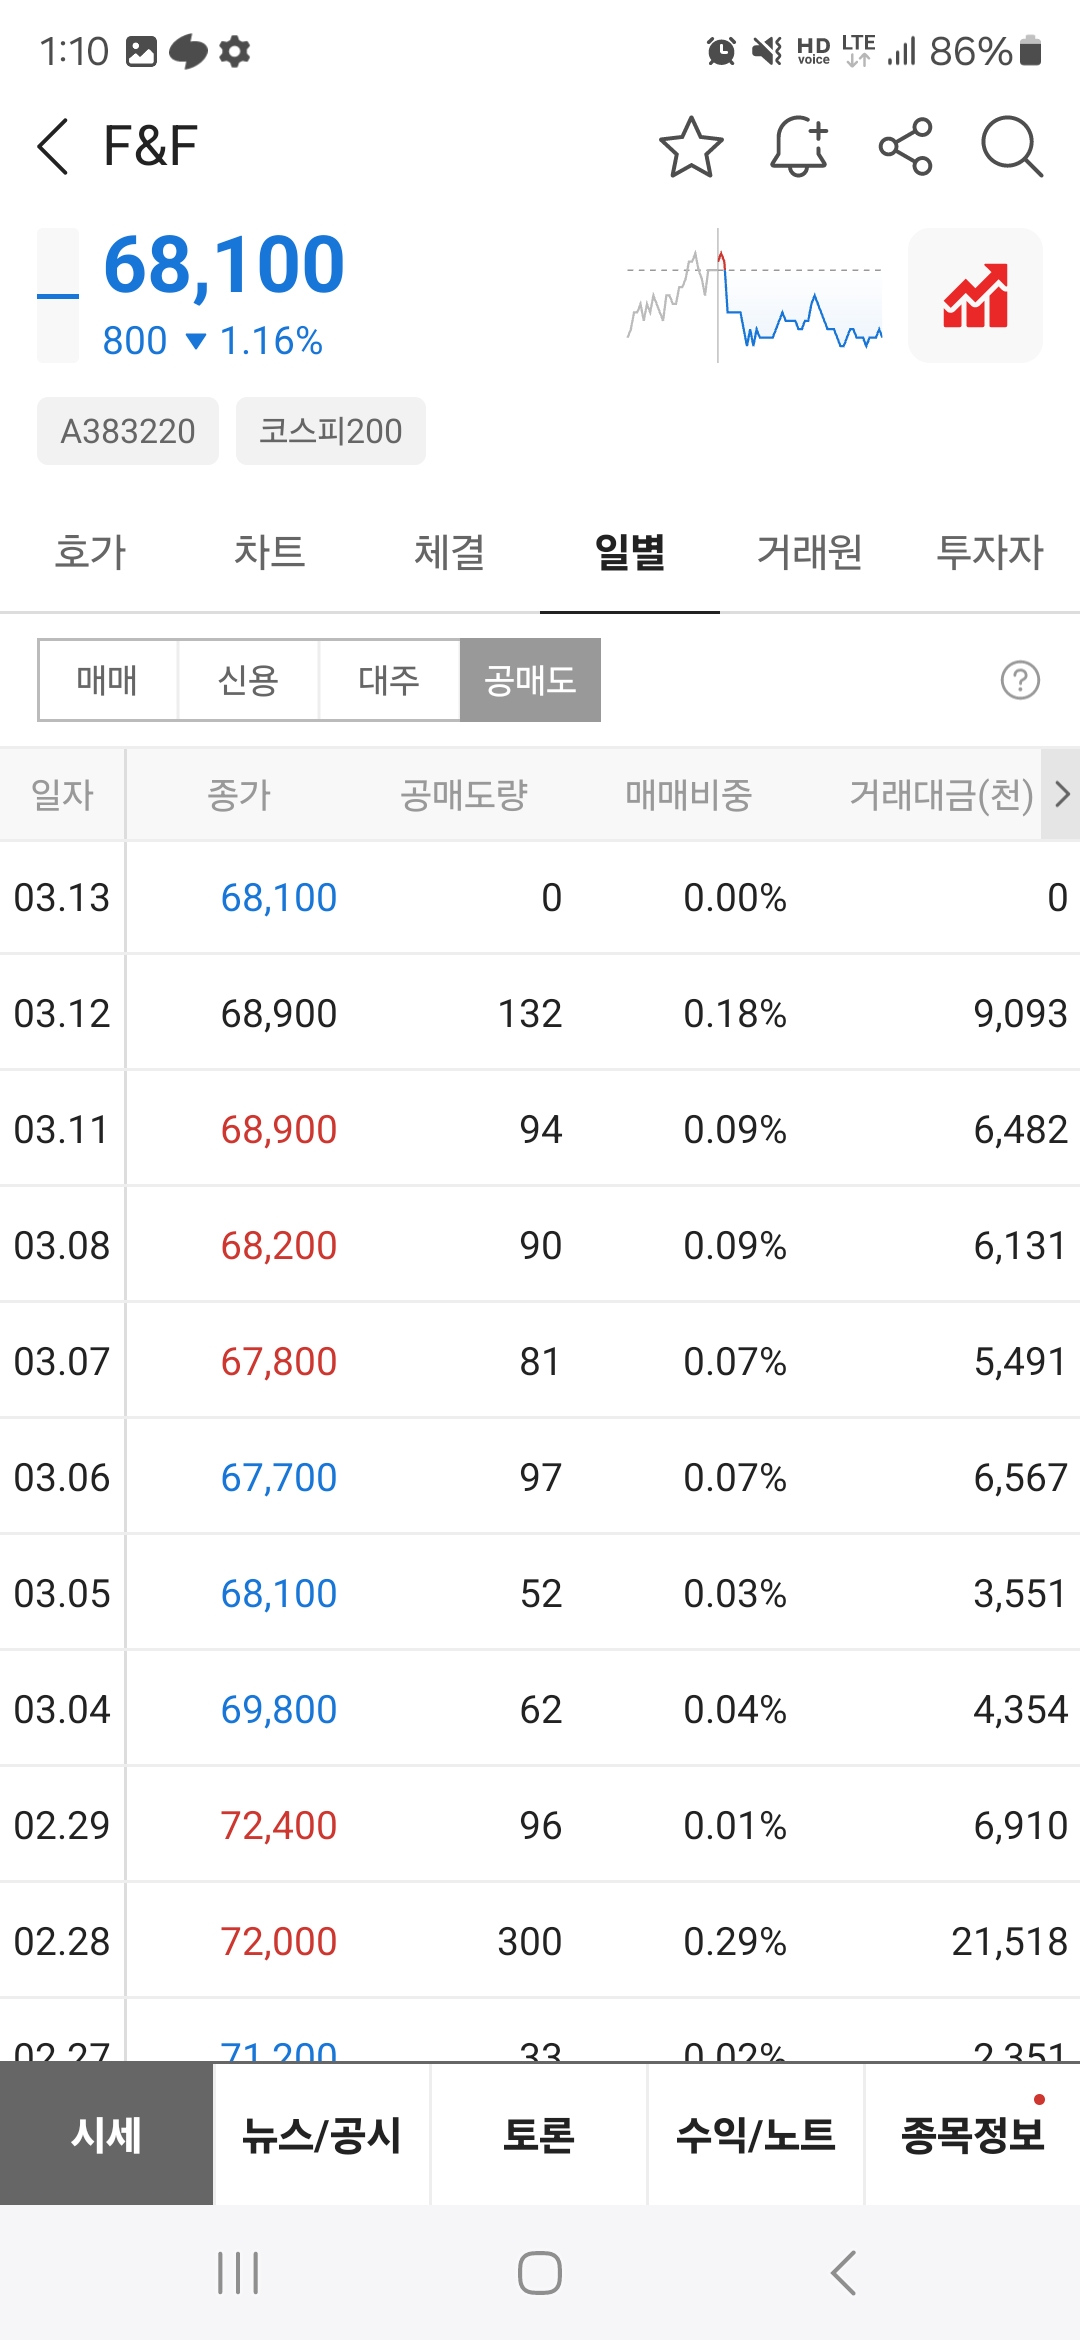Tap the 종가 column header
Image resolution: width=1080 pixels, height=2340 pixels.
pyautogui.click(x=239, y=795)
